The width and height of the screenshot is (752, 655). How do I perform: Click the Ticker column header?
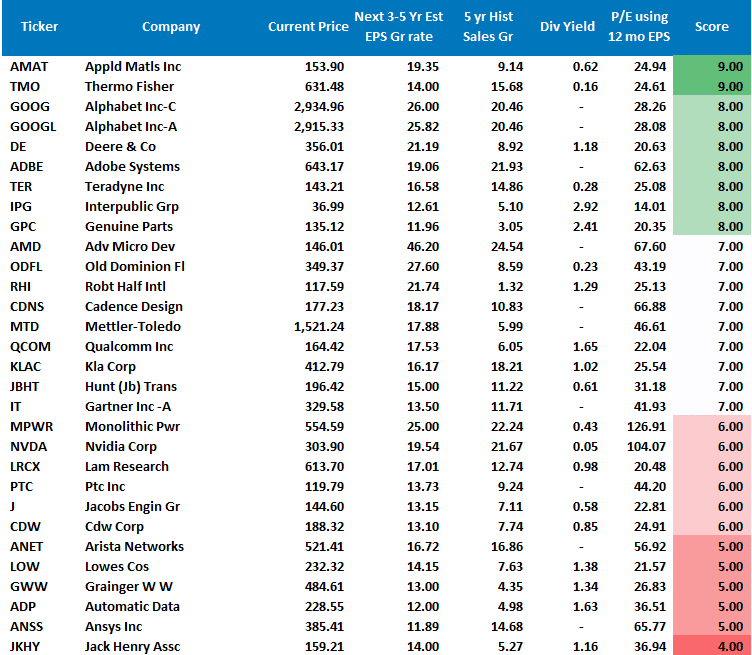(40, 27)
